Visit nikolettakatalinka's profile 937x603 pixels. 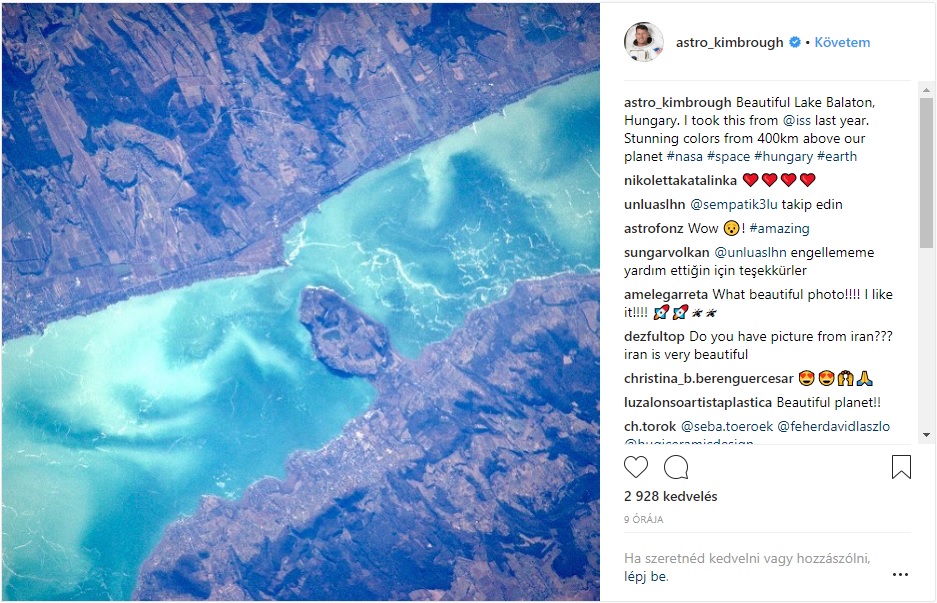point(680,180)
